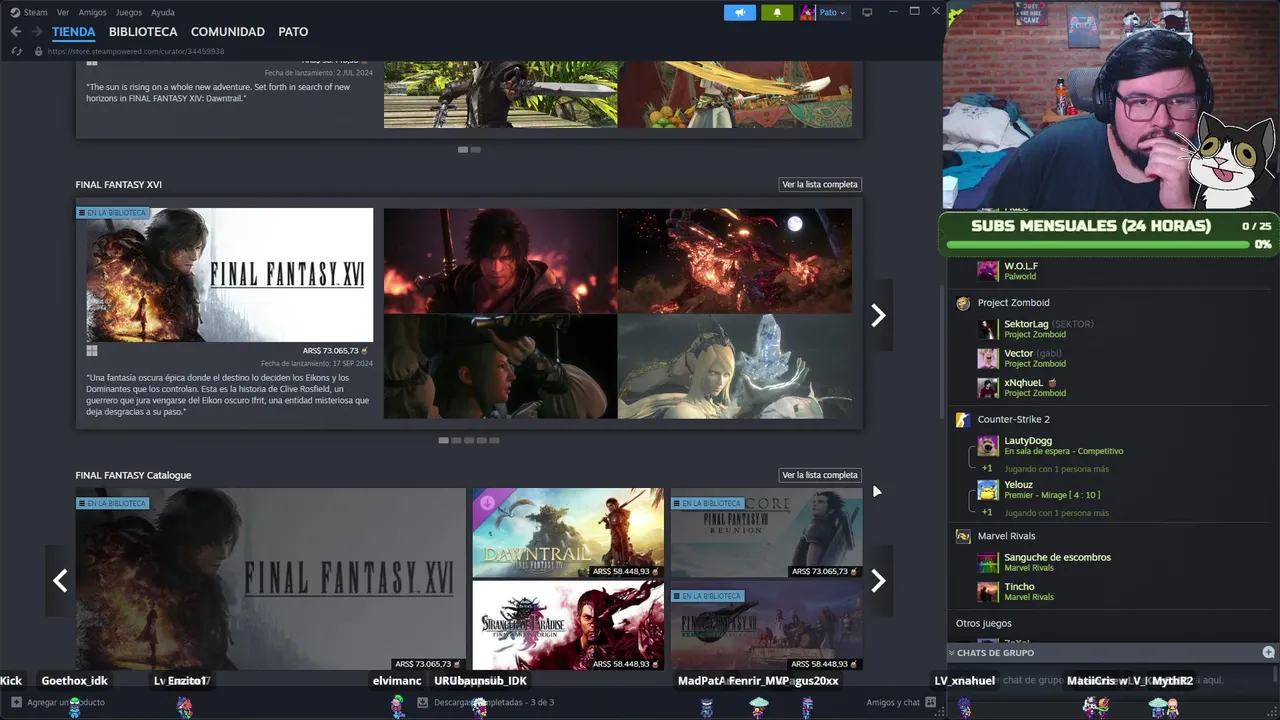Select second page dot of Dawntrail carousel
The width and height of the screenshot is (1280, 720).
point(475,149)
